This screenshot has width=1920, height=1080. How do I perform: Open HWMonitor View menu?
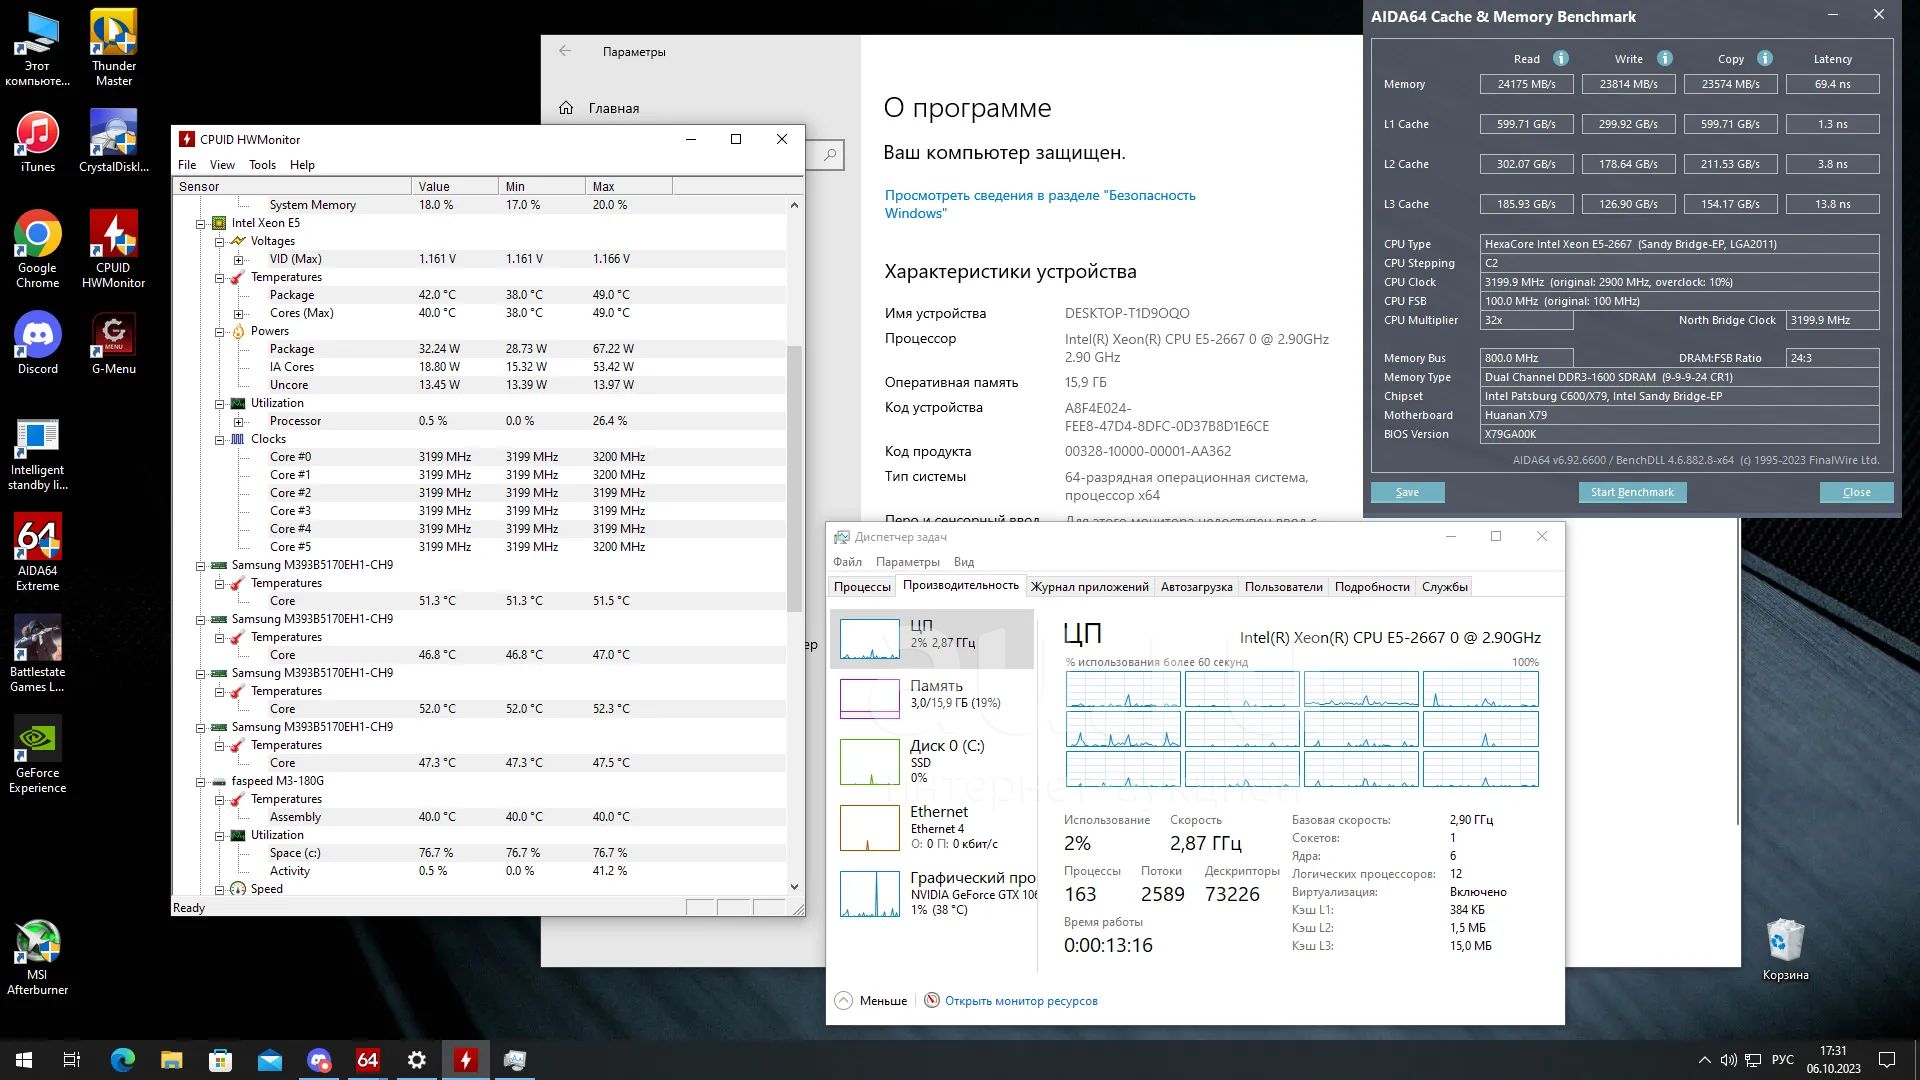click(x=222, y=165)
